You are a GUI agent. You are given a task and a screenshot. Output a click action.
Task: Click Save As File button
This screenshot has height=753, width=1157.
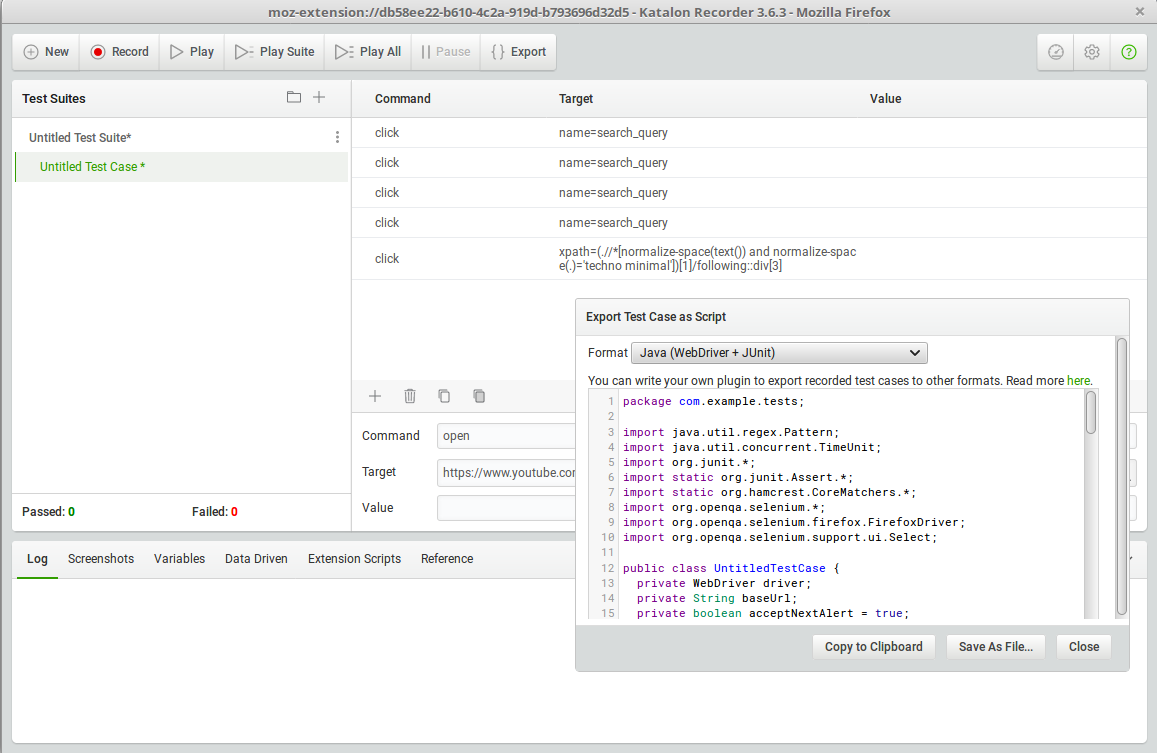pos(995,646)
